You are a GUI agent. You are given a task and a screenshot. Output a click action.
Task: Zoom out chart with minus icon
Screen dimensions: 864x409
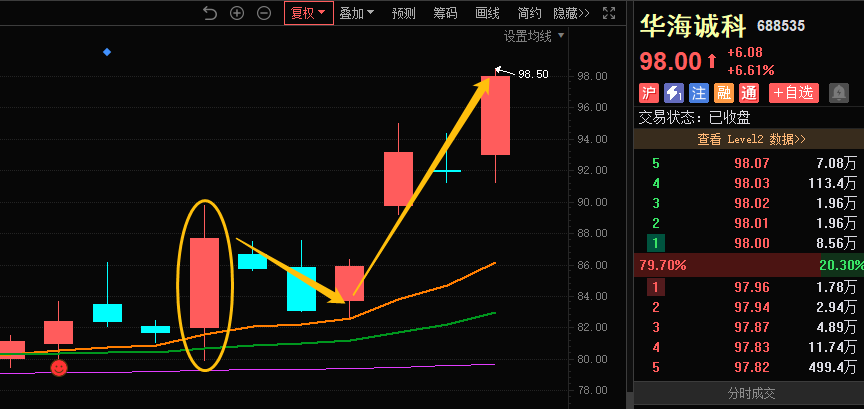pos(264,13)
